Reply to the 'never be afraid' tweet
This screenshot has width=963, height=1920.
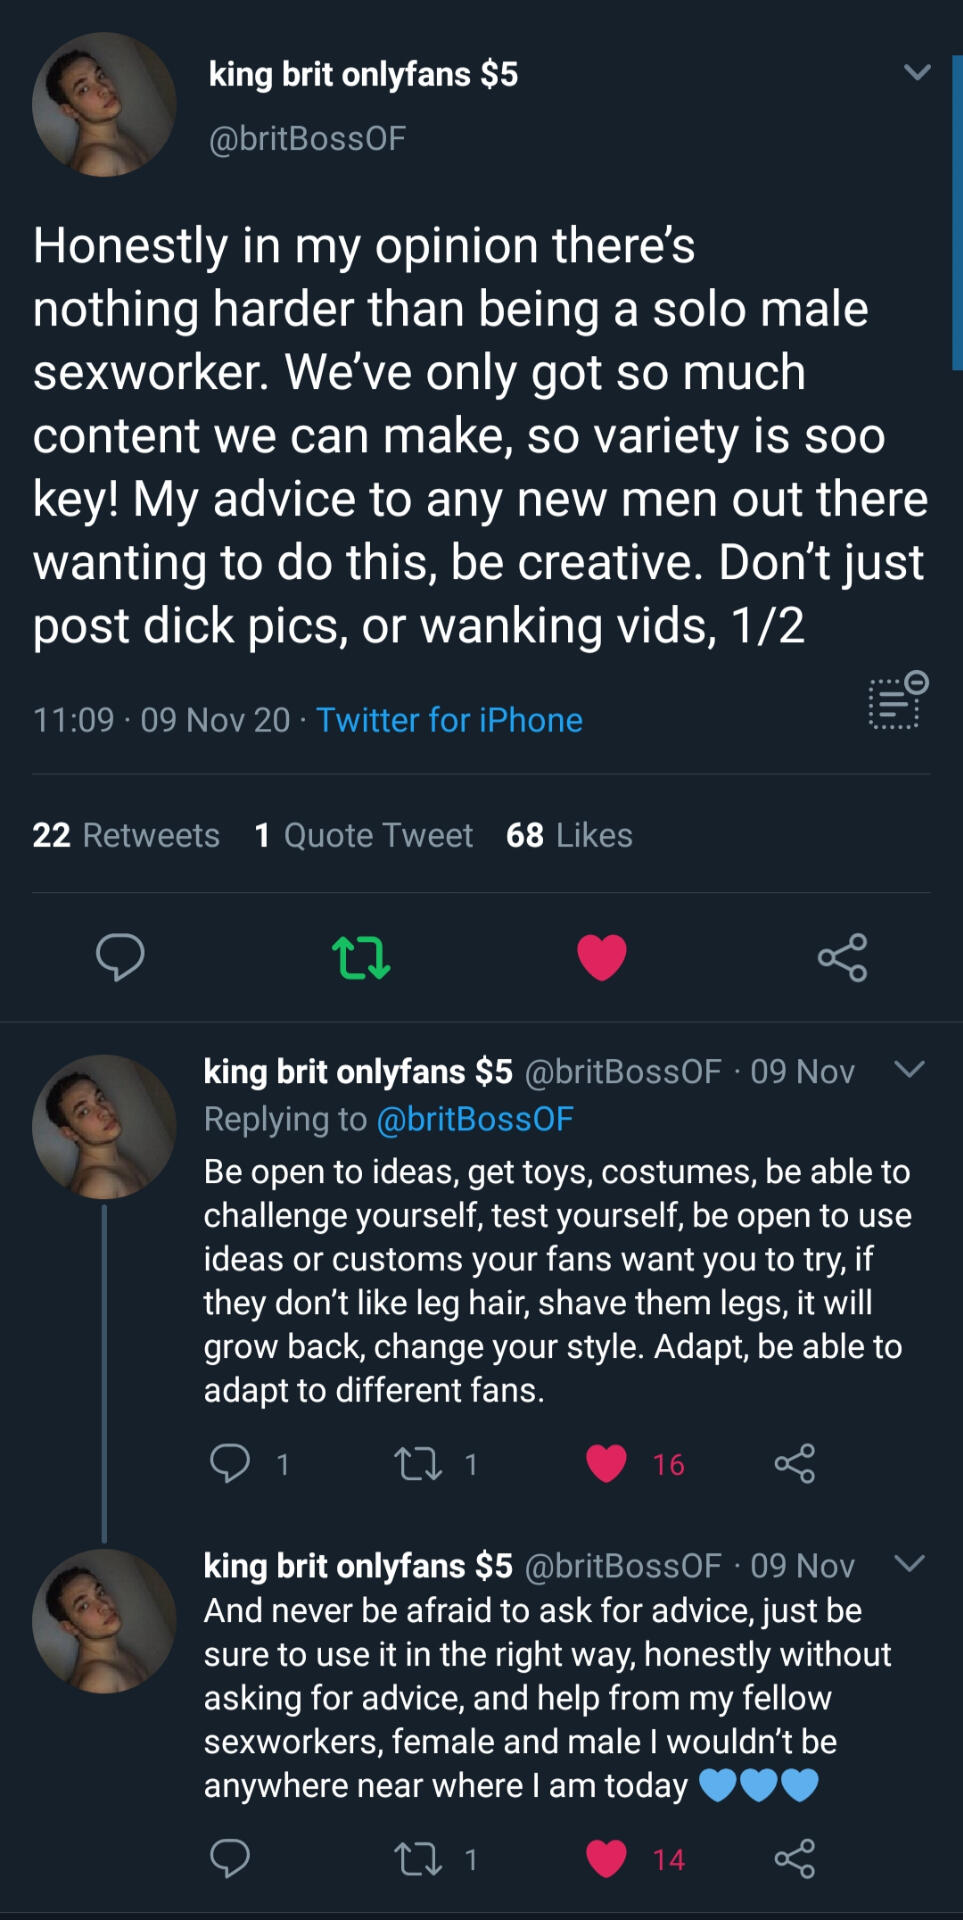point(230,1859)
